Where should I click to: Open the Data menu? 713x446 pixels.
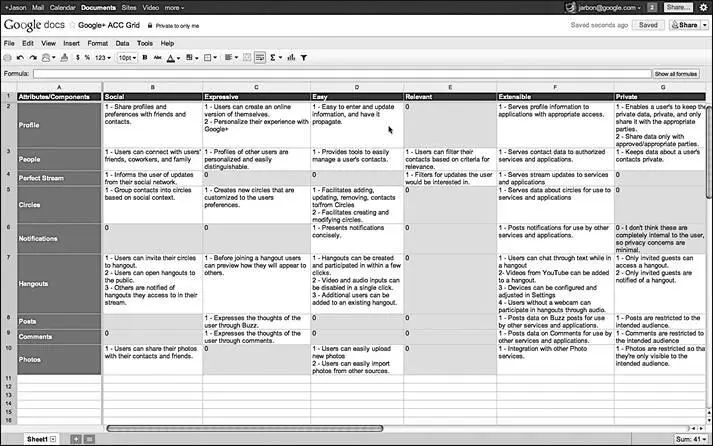click(122, 44)
